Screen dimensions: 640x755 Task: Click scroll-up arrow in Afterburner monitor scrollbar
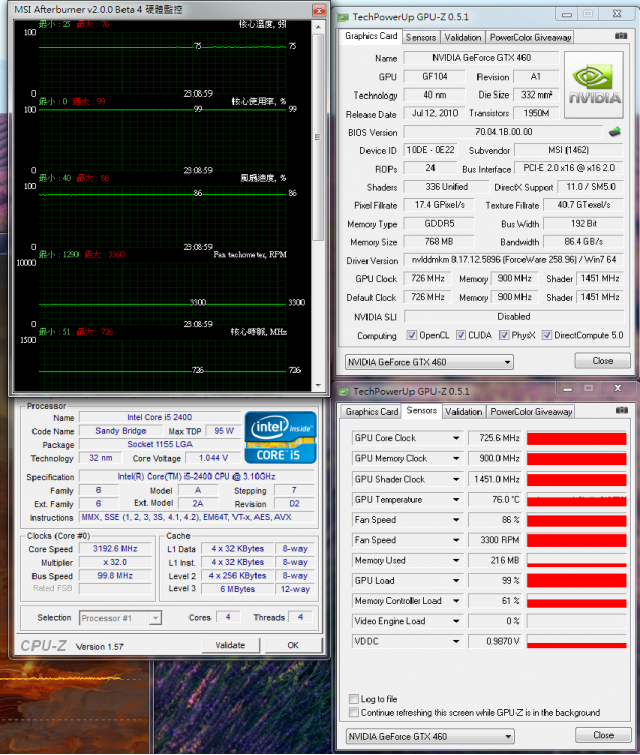pyautogui.click(x=318, y=27)
